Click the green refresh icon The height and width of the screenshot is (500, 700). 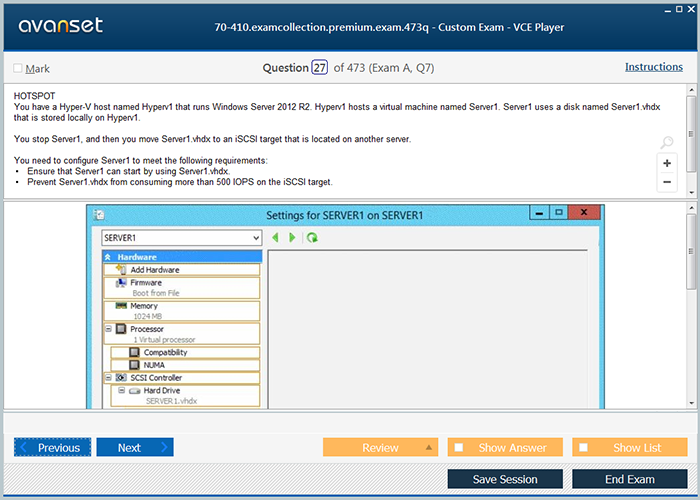tap(312, 238)
